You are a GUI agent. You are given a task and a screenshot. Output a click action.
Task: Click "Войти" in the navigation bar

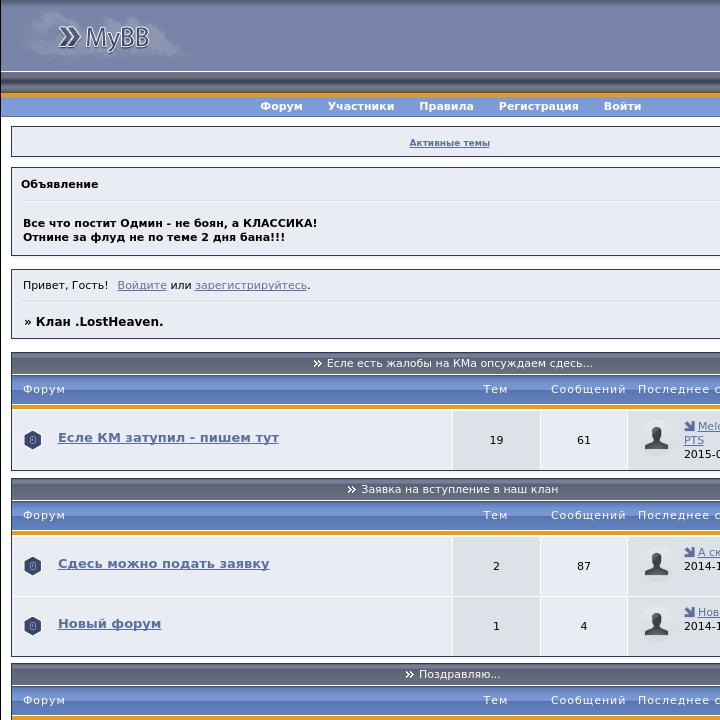pyautogui.click(x=622, y=106)
